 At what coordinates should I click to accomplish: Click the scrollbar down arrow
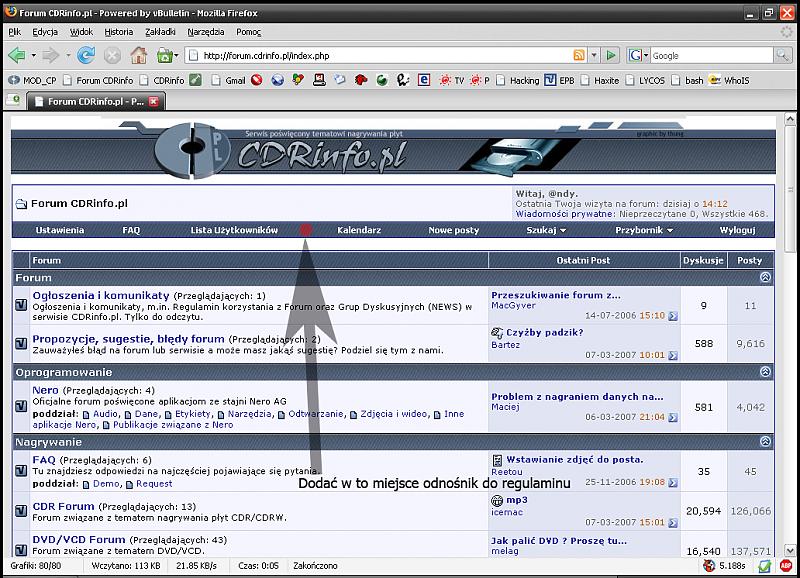[x=790, y=550]
